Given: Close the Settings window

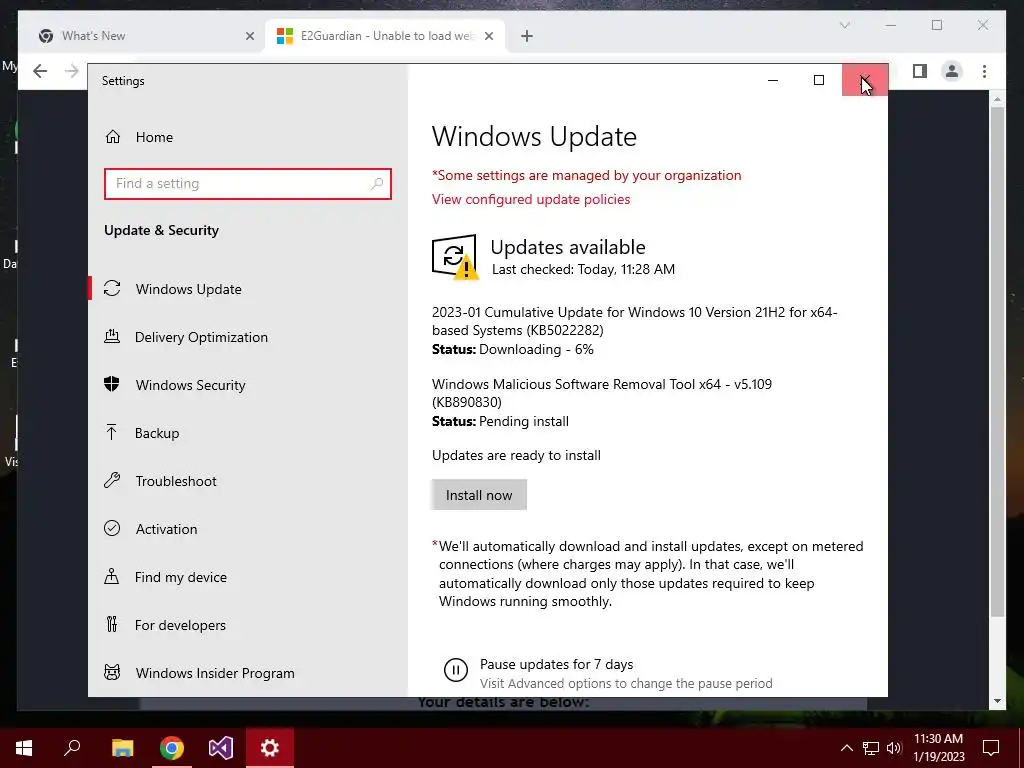Looking at the screenshot, I should point(865,80).
